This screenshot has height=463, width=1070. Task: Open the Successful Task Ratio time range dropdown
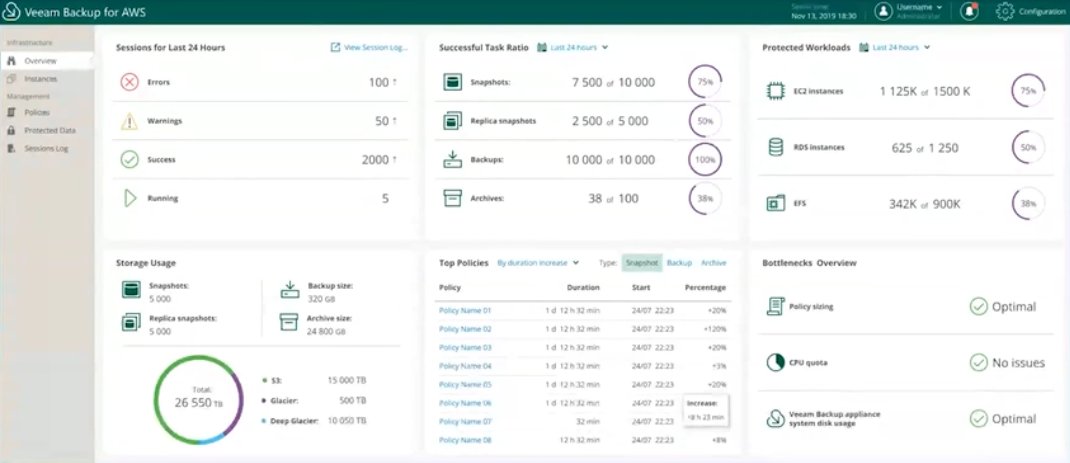[573, 48]
